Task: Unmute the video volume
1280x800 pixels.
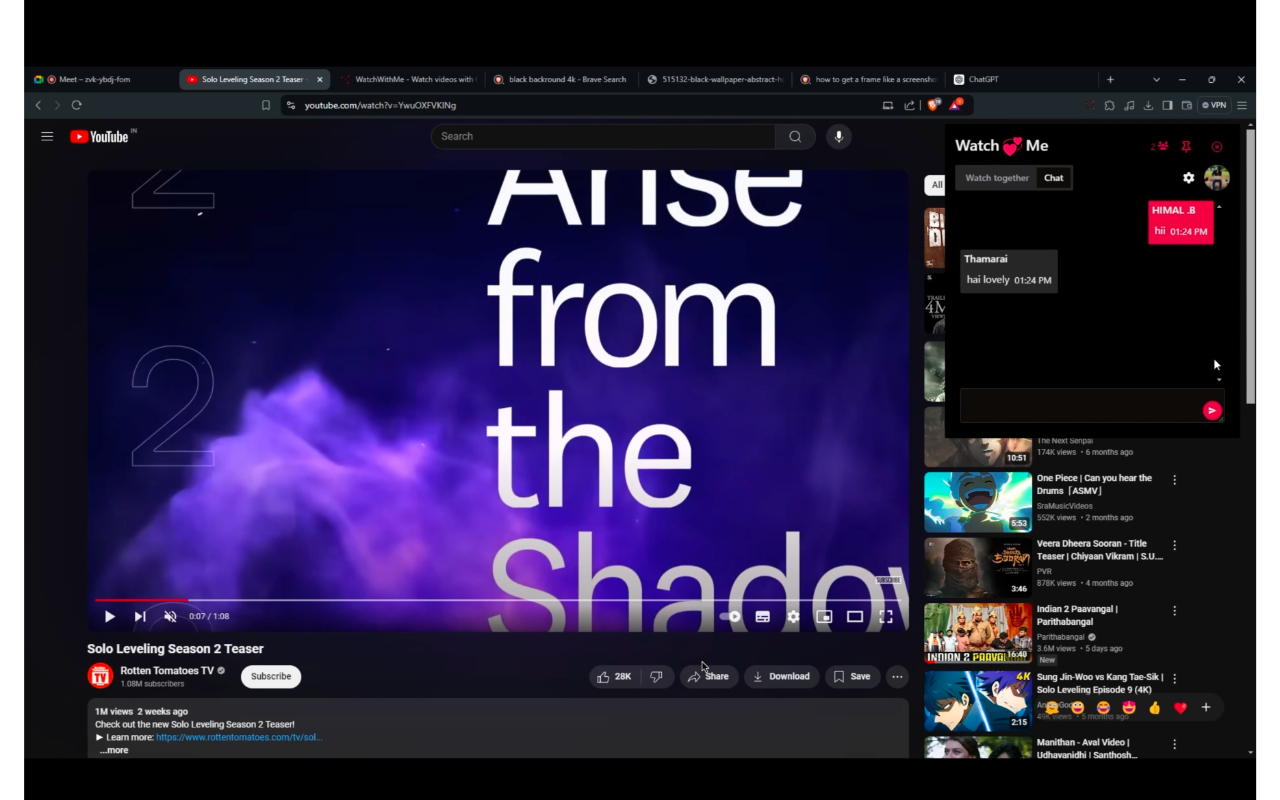Action: tap(170, 617)
